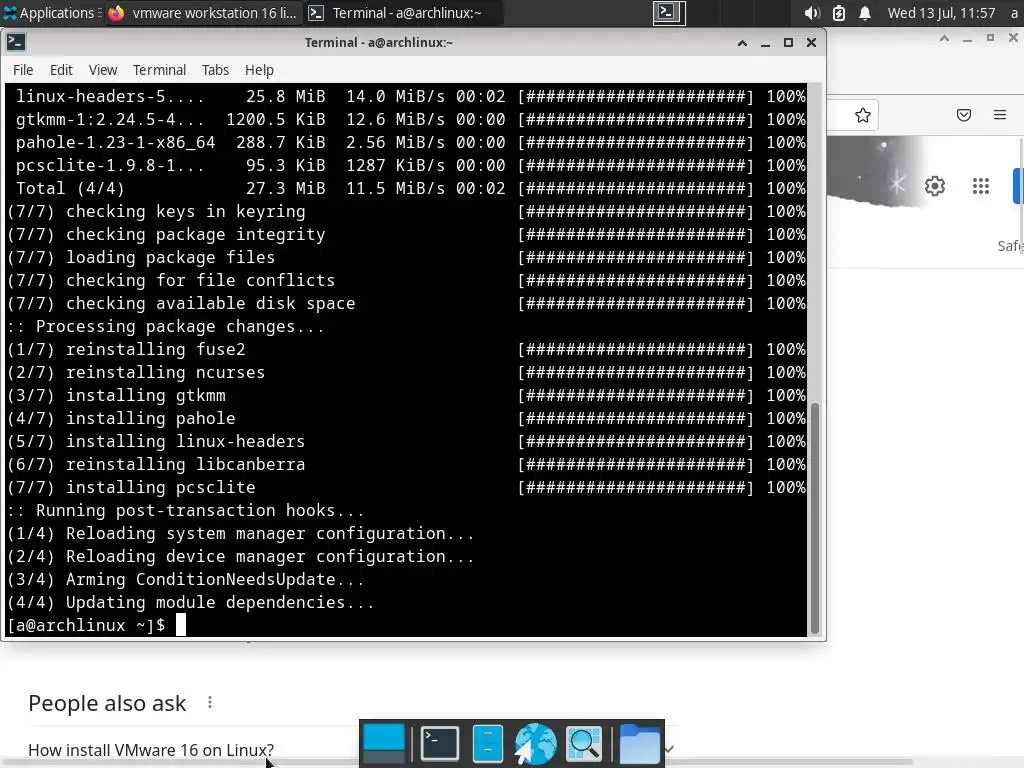Launch Web Browser globe icon in dock
Screen dimensions: 1024x768
536,744
